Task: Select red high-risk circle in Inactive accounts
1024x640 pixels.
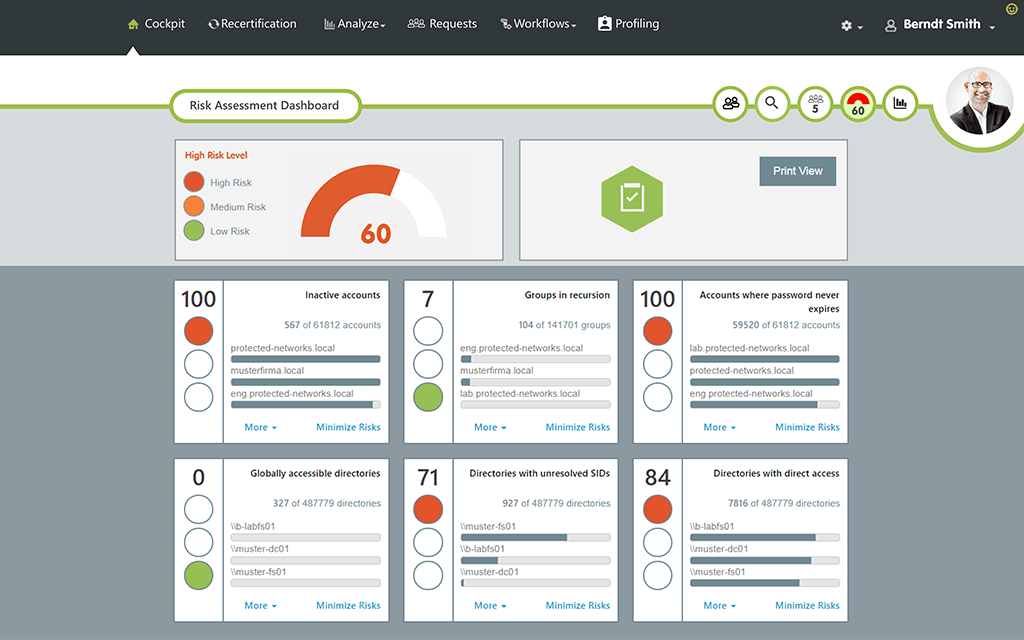Action: pyautogui.click(x=199, y=330)
